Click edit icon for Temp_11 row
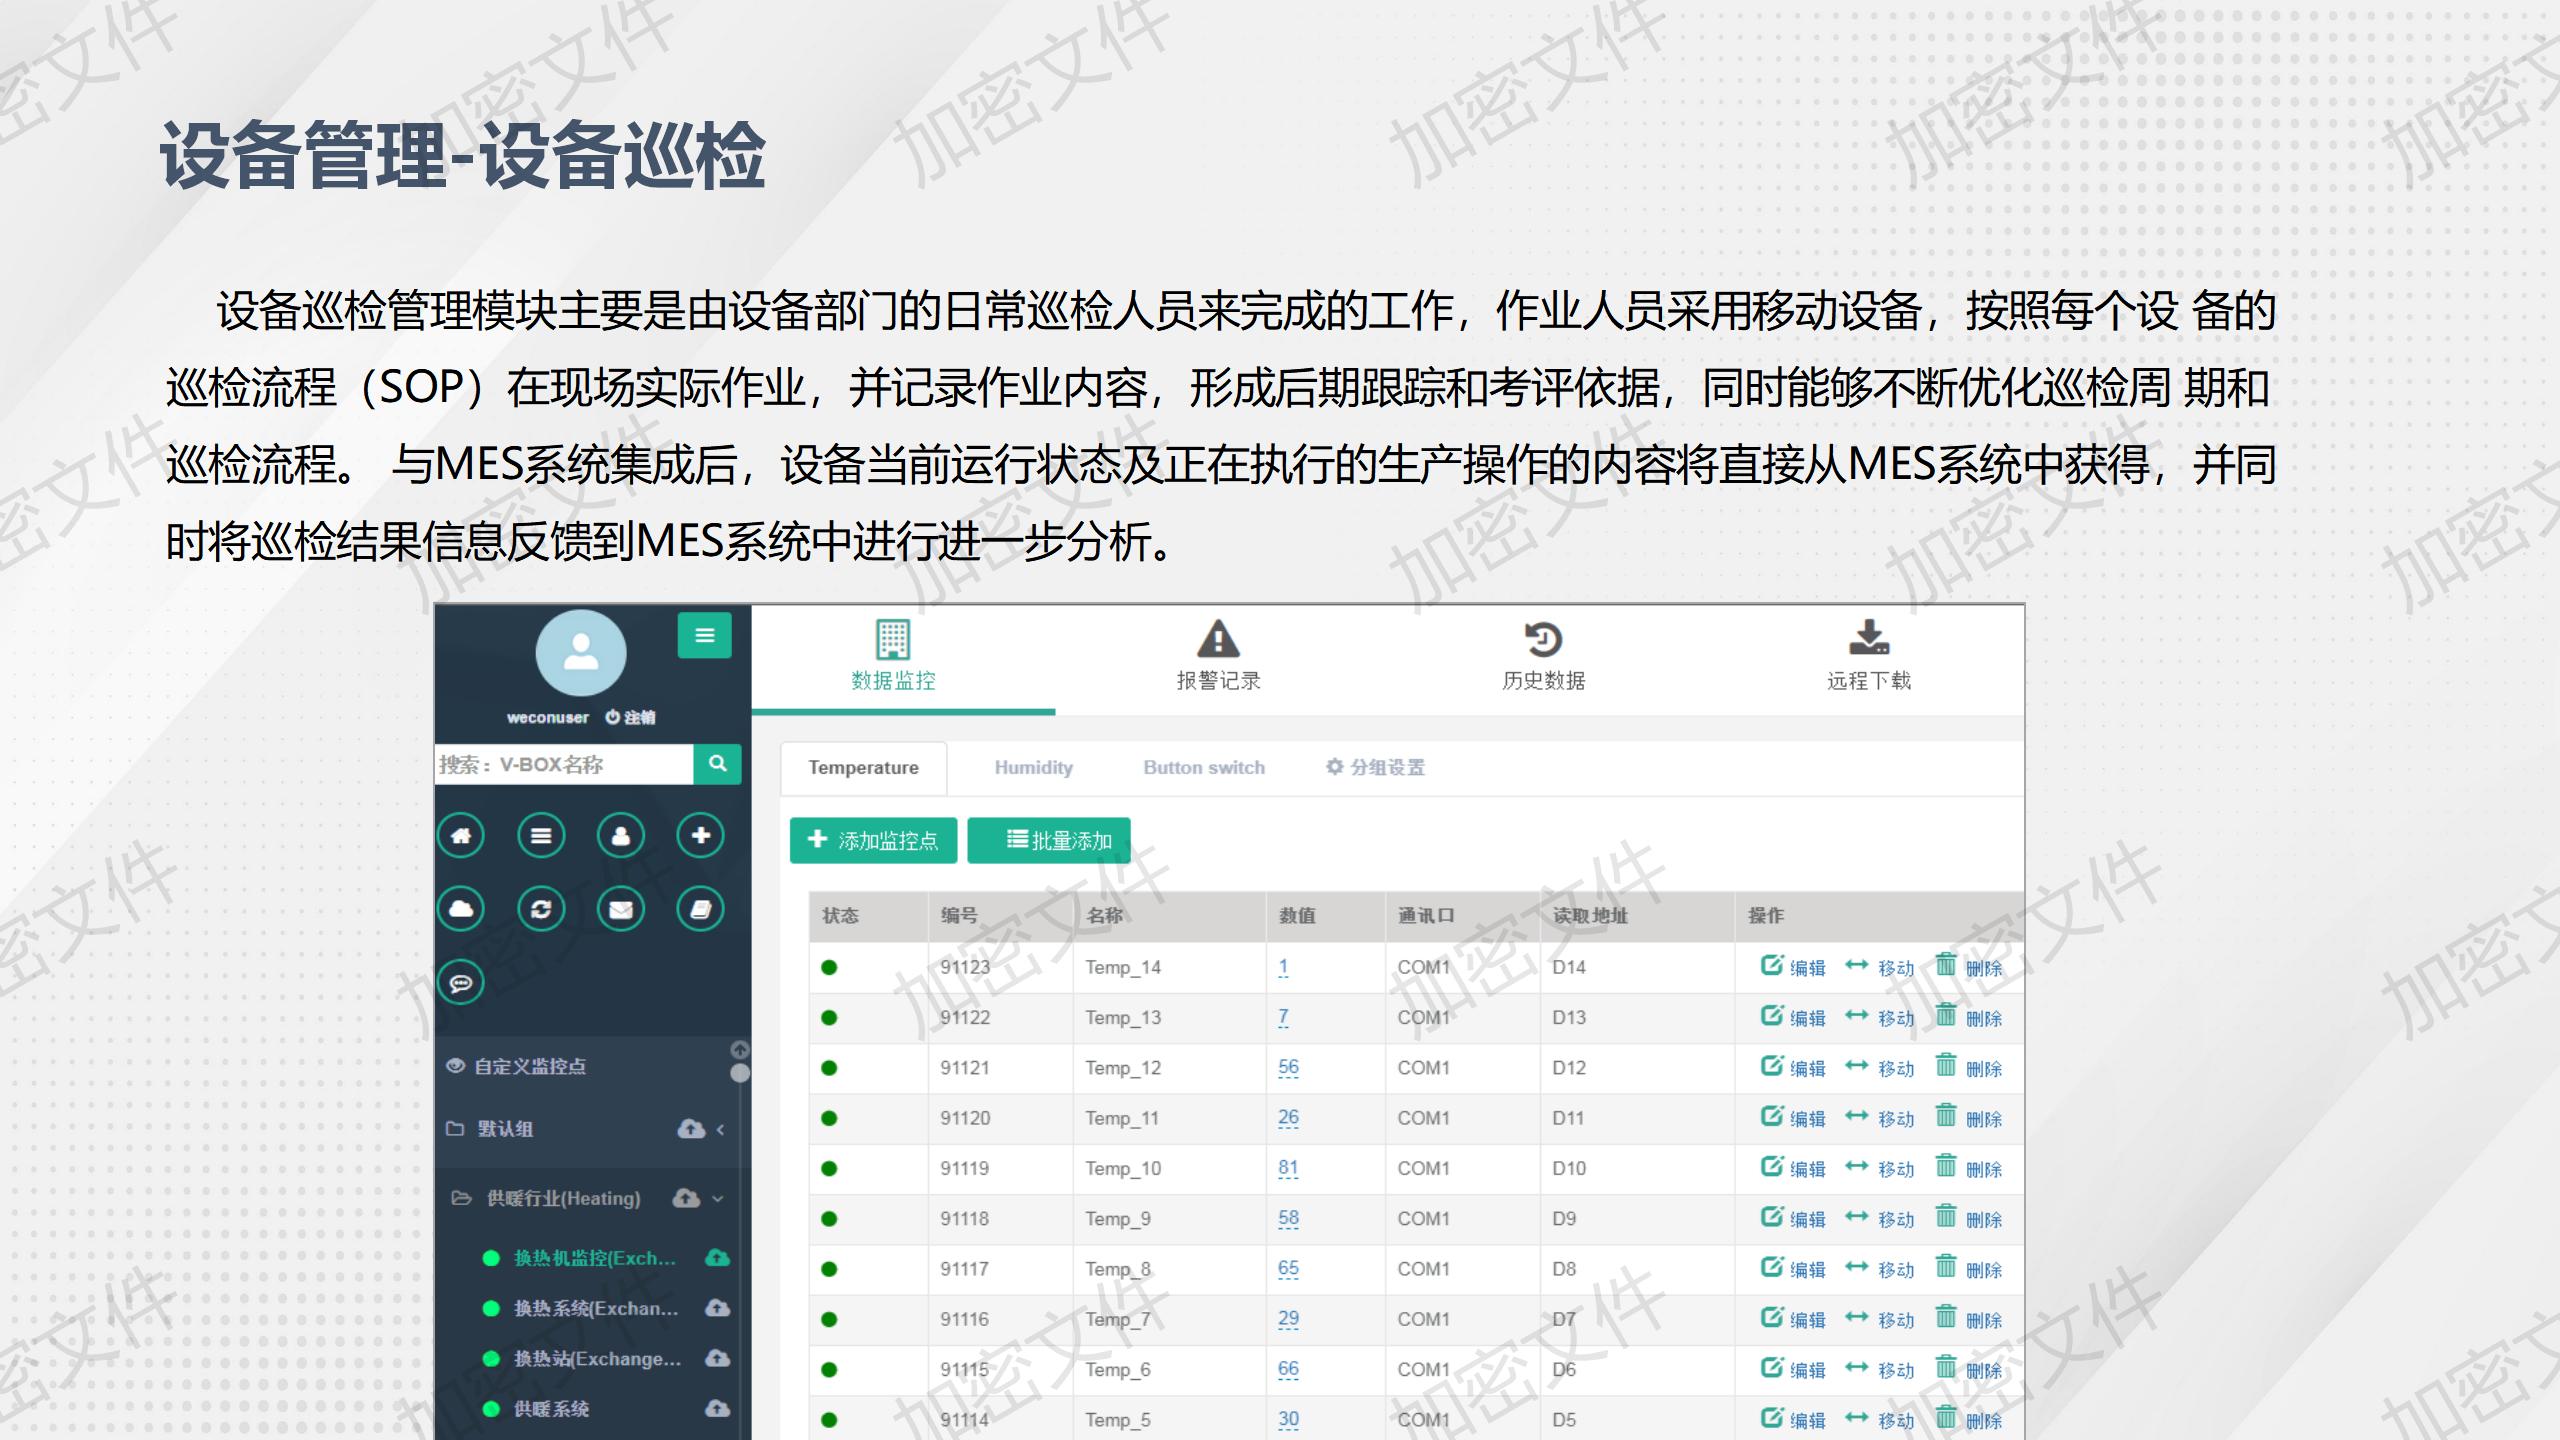The height and width of the screenshot is (1440, 2560). pyautogui.click(x=1772, y=1116)
